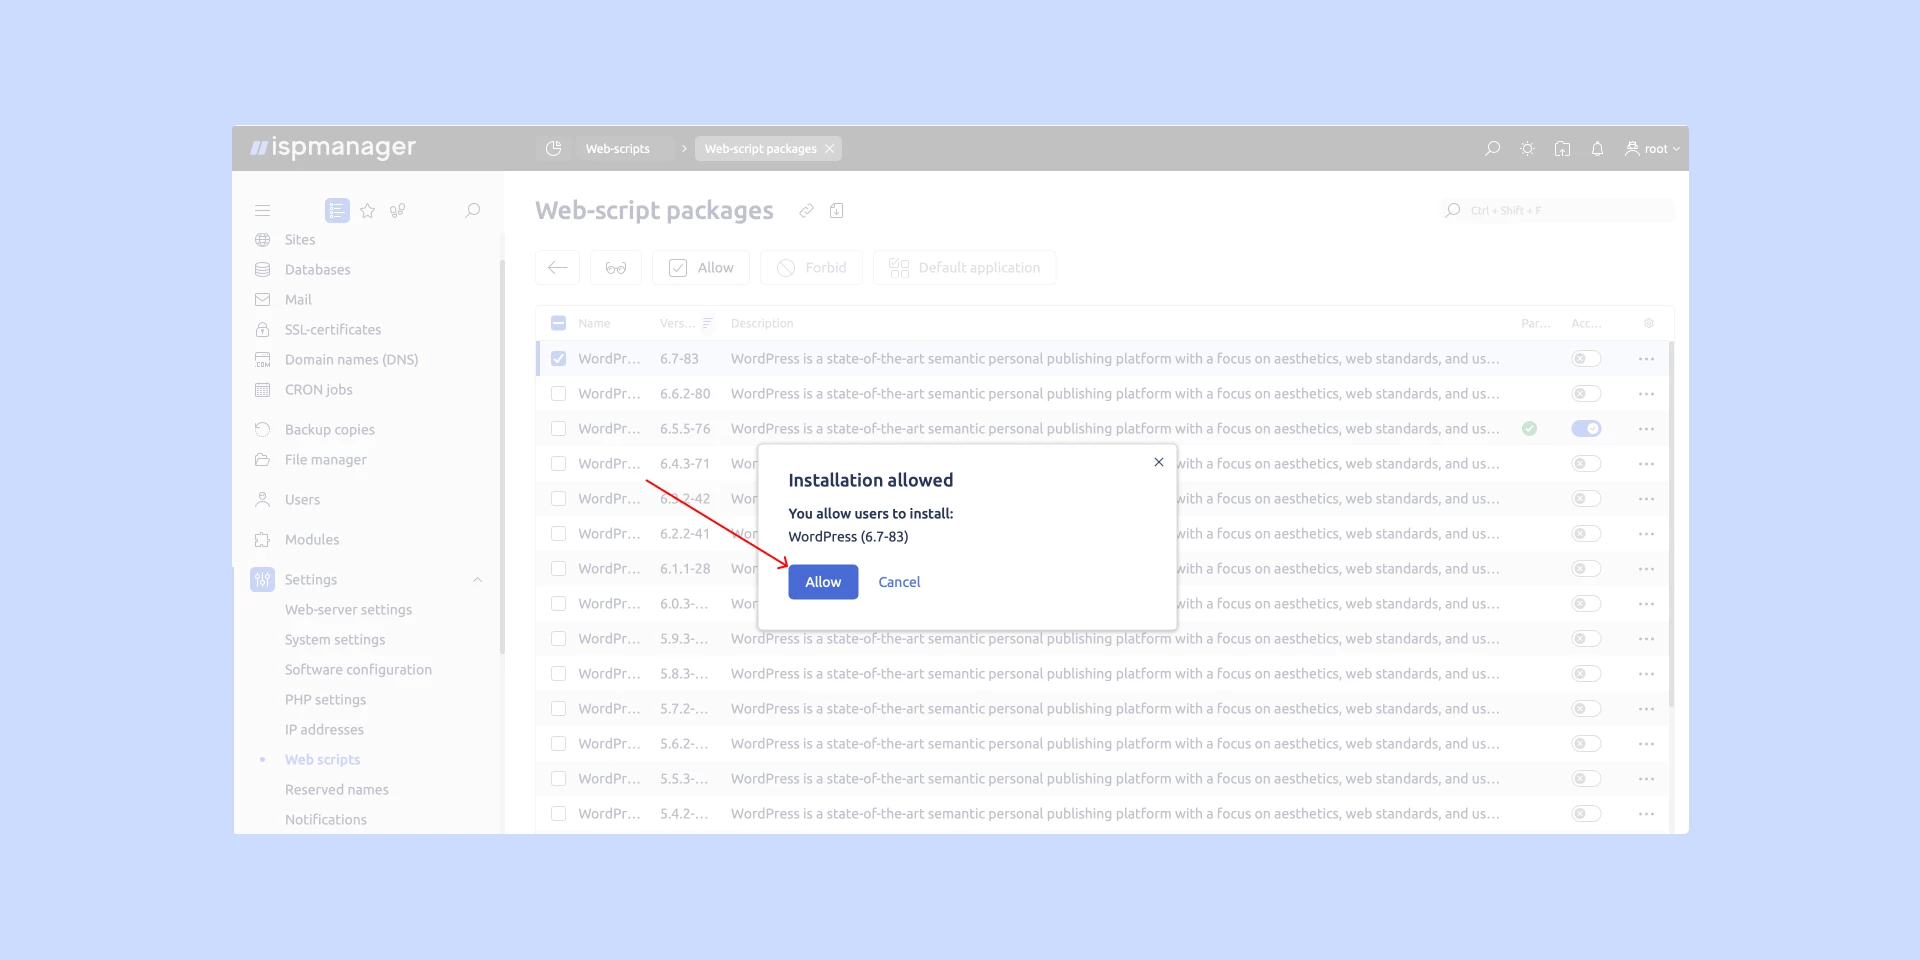Click the sidebar search magnifier
The width and height of the screenshot is (1920, 960).
point(473,211)
